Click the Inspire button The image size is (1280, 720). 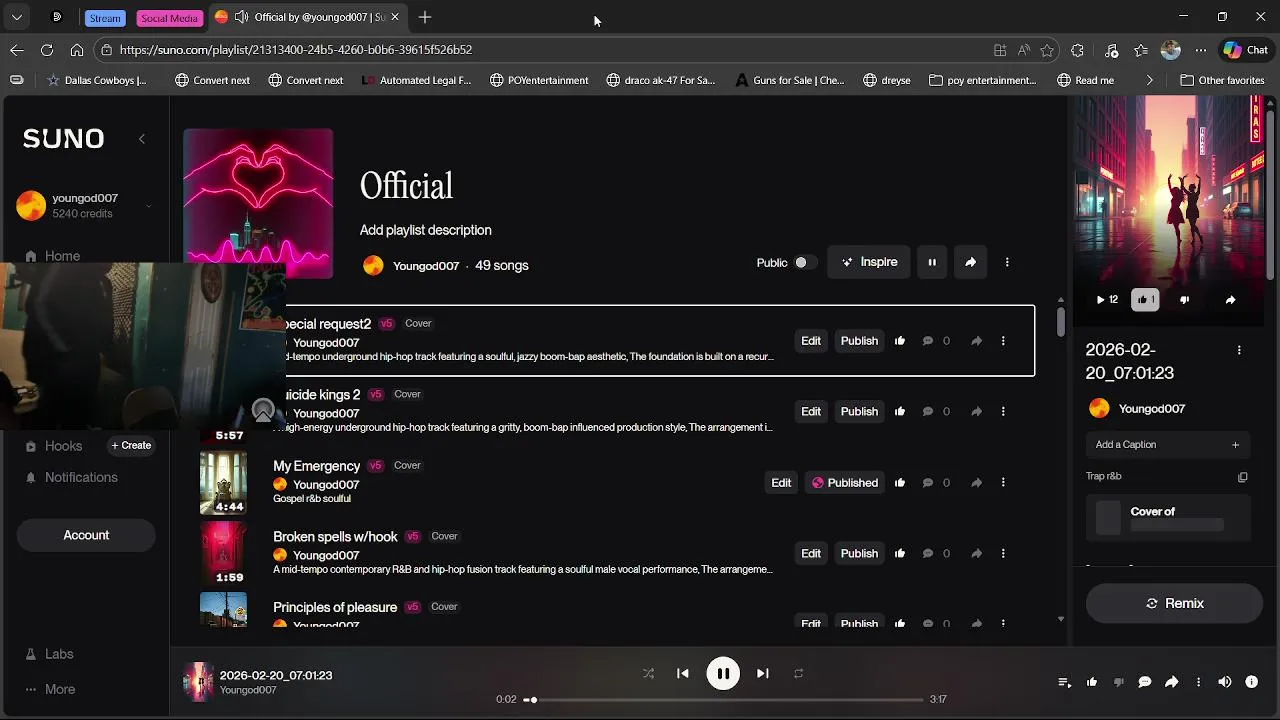coord(869,262)
